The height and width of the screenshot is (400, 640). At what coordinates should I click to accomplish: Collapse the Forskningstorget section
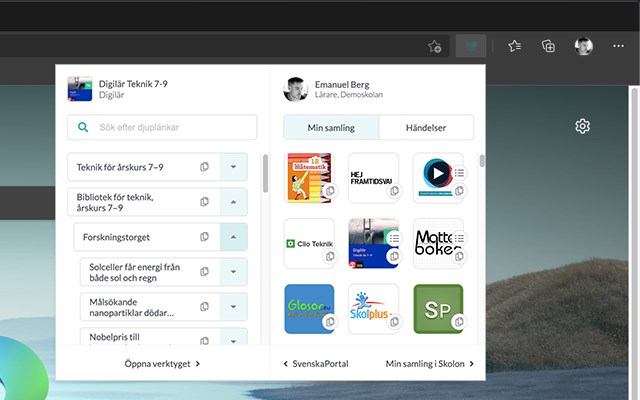coord(233,237)
